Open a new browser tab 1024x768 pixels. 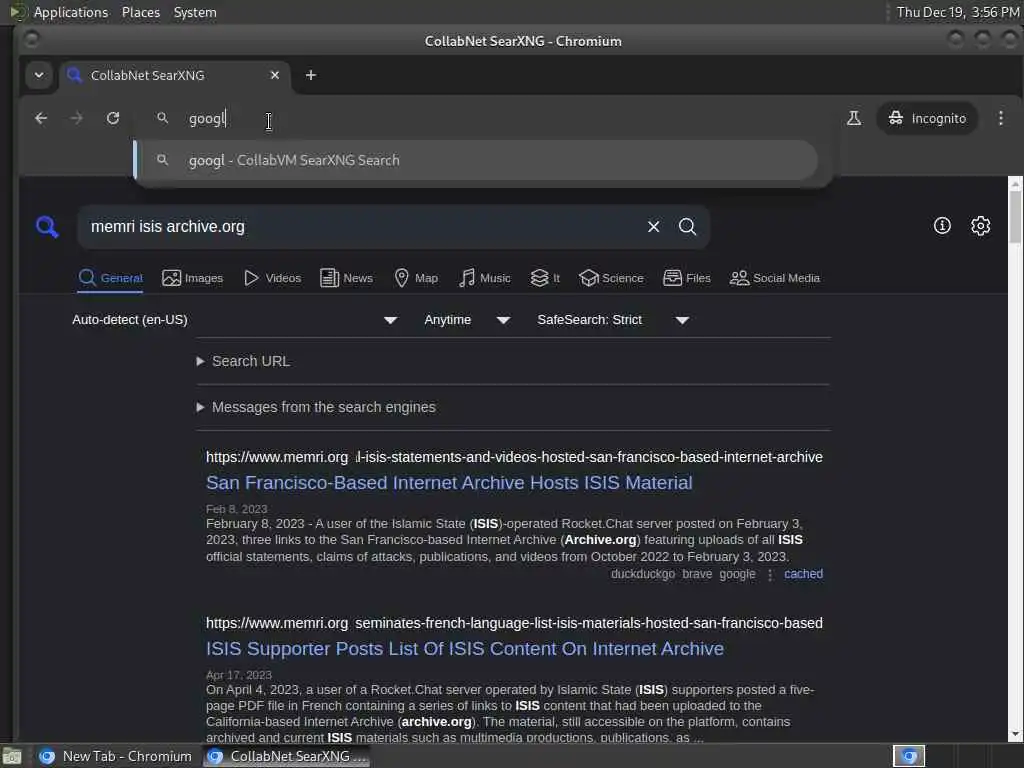(x=311, y=75)
